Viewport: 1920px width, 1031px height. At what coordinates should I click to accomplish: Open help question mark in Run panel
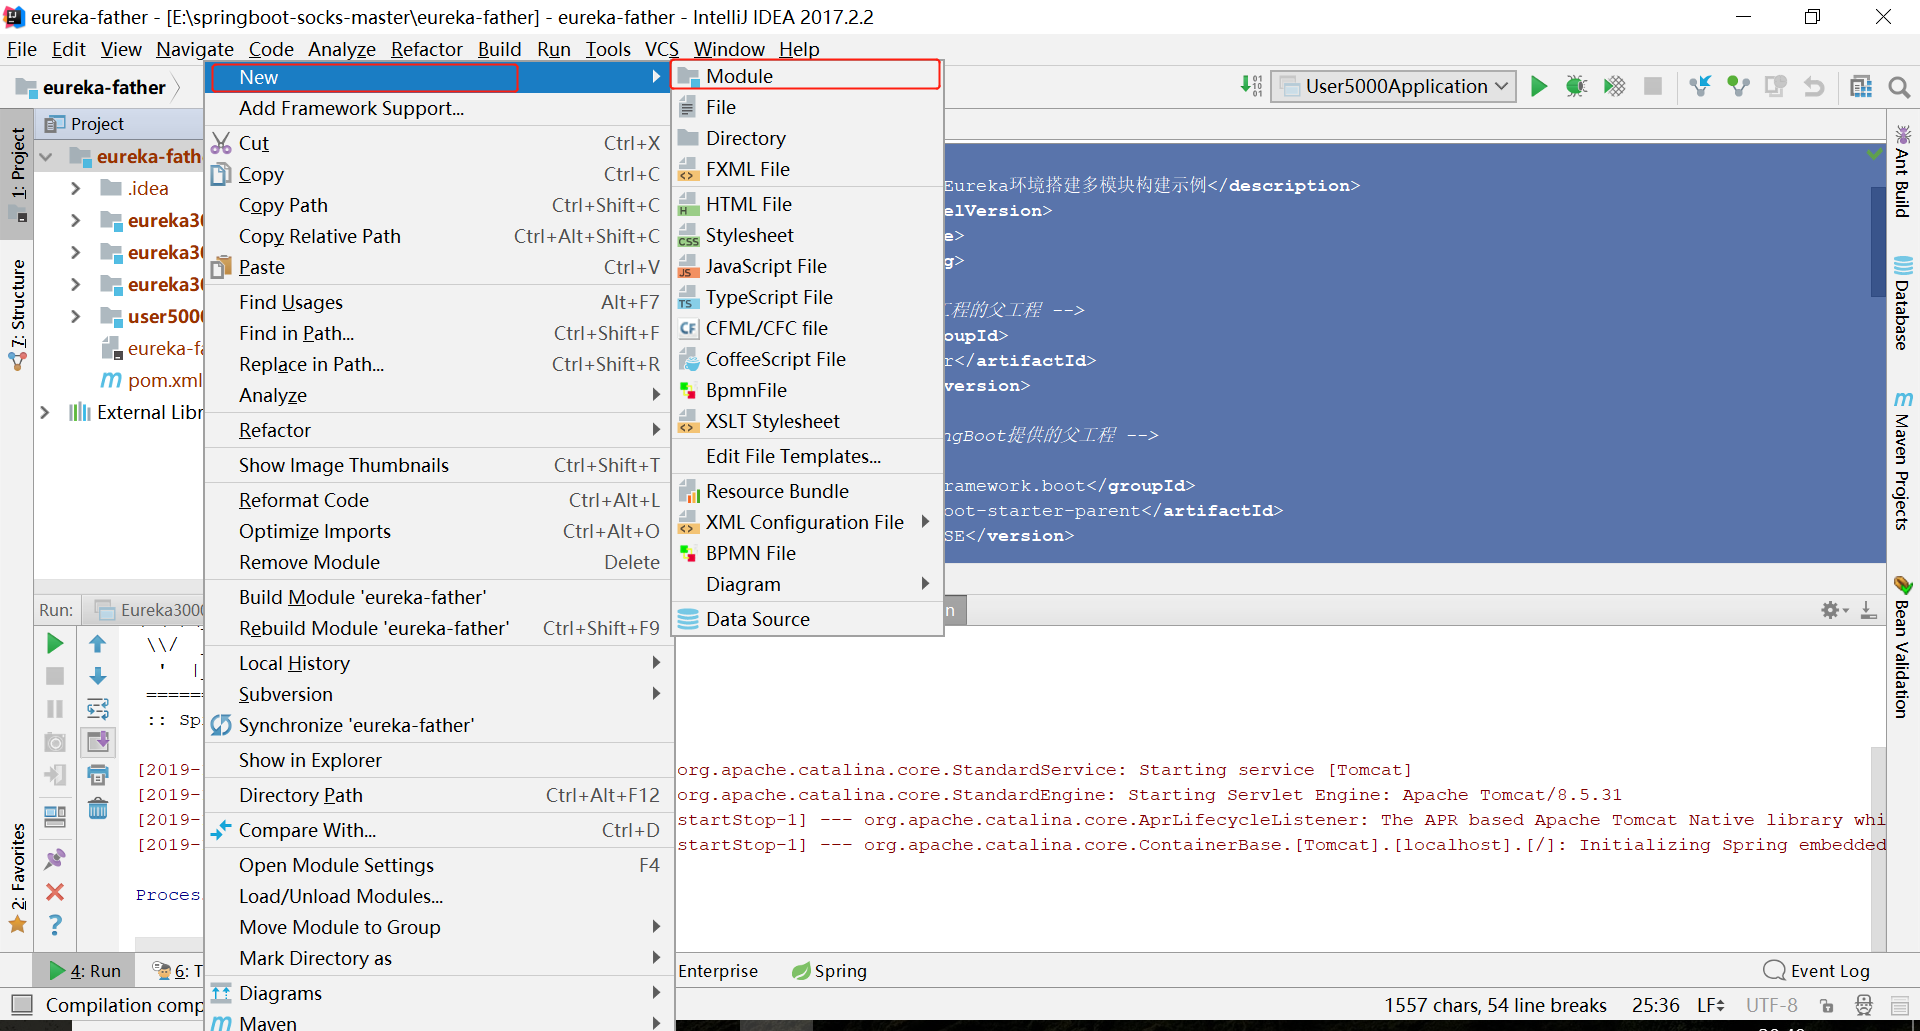click(x=55, y=924)
